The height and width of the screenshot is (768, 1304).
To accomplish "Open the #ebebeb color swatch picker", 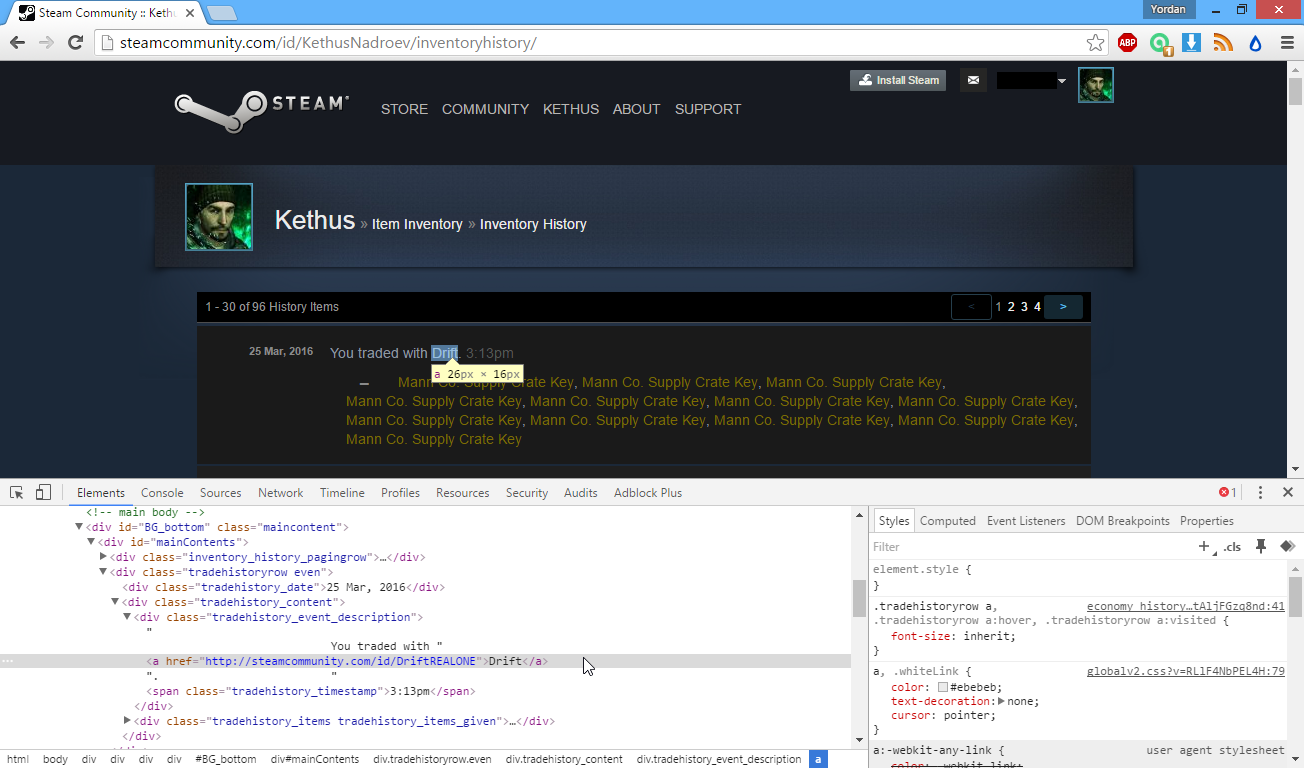I will (943, 687).
